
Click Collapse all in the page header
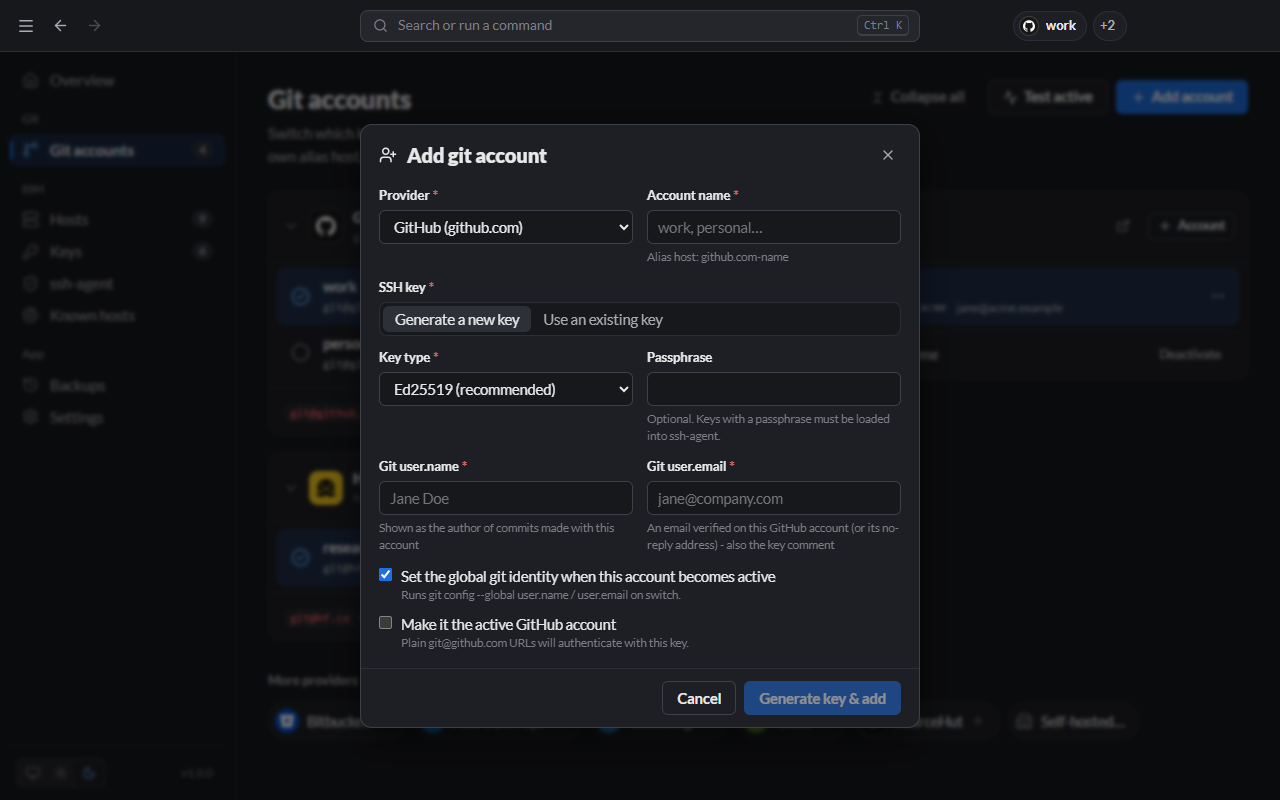tap(918, 97)
